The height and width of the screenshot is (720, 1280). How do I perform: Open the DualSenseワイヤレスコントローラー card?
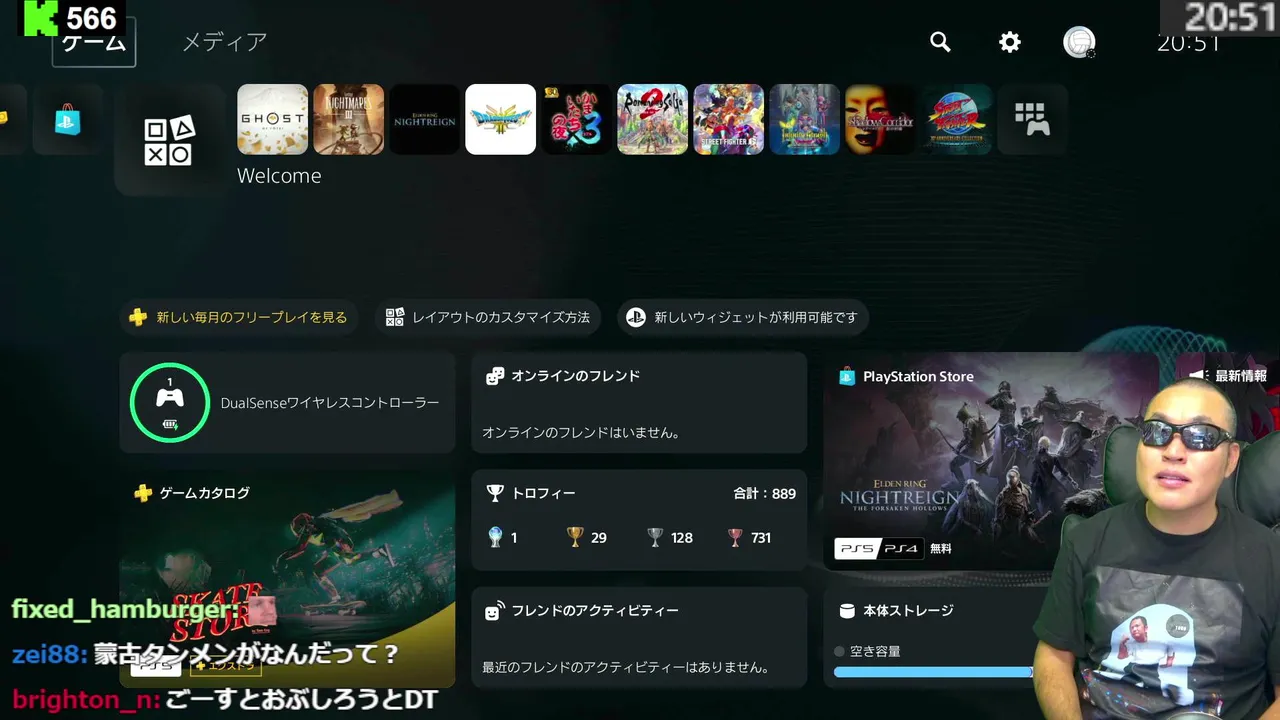click(x=287, y=403)
